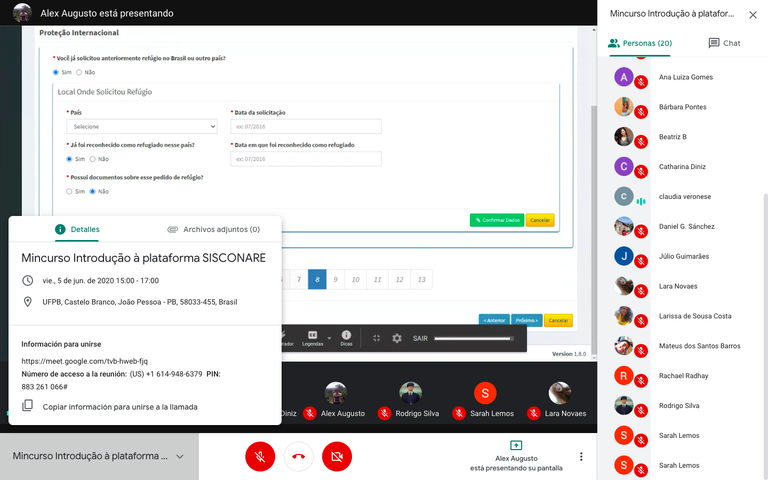Click the Anterior button
The width and height of the screenshot is (768, 480).
pyautogui.click(x=494, y=320)
